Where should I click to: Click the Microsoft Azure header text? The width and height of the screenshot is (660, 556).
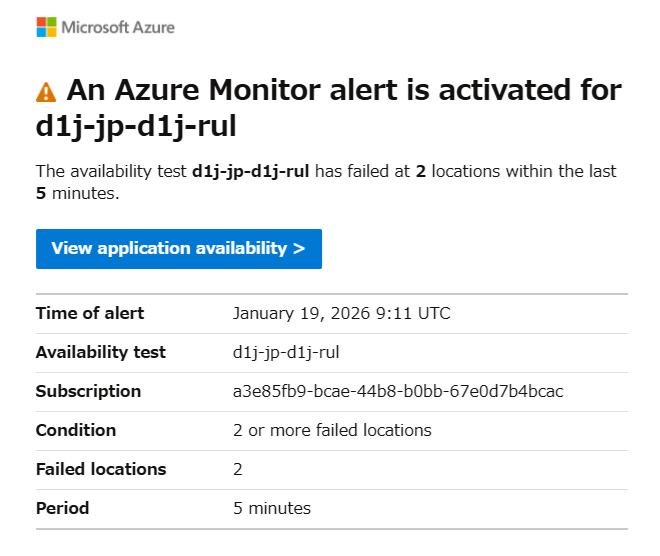click(x=118, y=27)
